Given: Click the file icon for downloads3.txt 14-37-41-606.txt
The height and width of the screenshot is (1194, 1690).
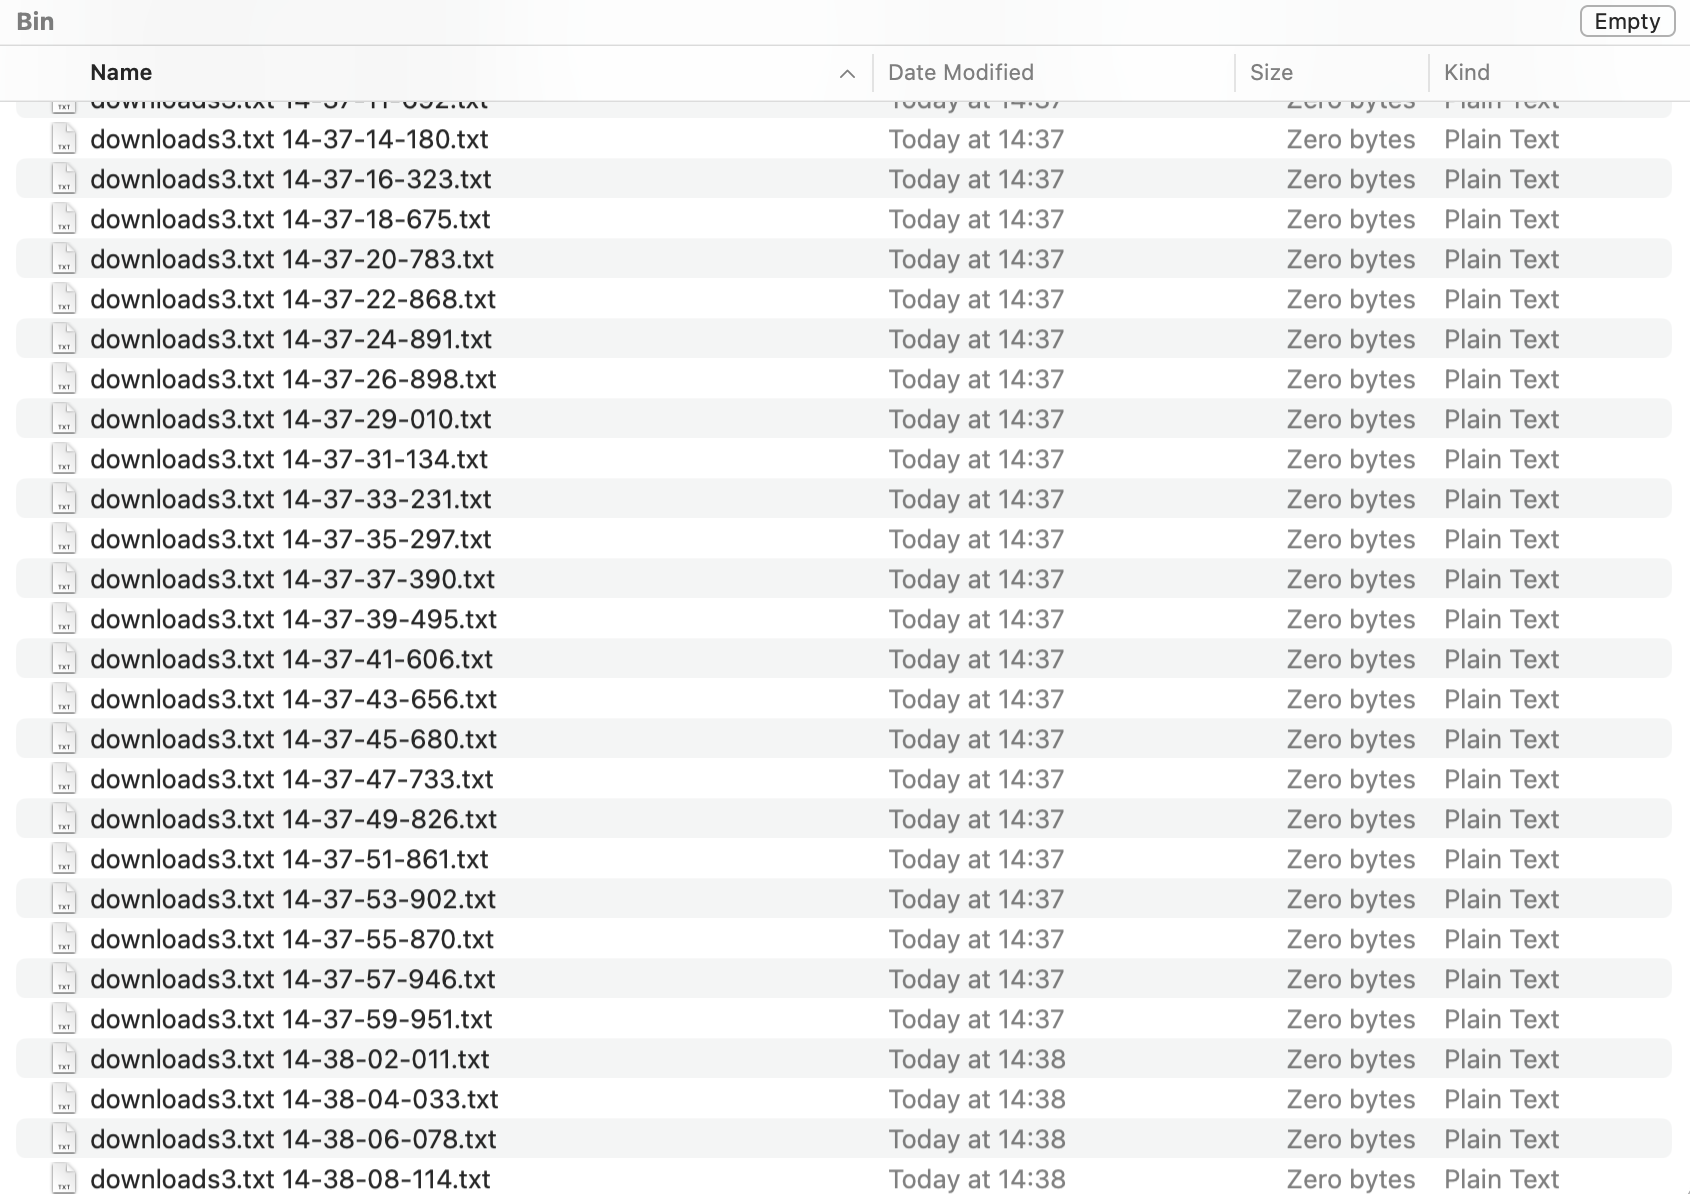Looking at the screenshot, I should [64, 659].
